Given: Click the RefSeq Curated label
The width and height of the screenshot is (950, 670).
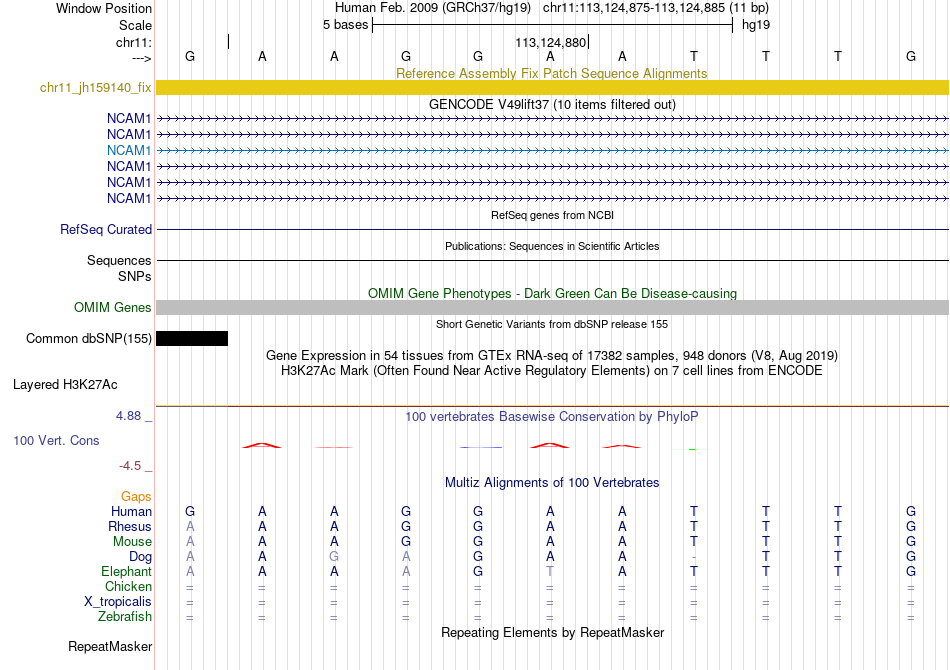Looking at the screenshot, I should point(105,230).
